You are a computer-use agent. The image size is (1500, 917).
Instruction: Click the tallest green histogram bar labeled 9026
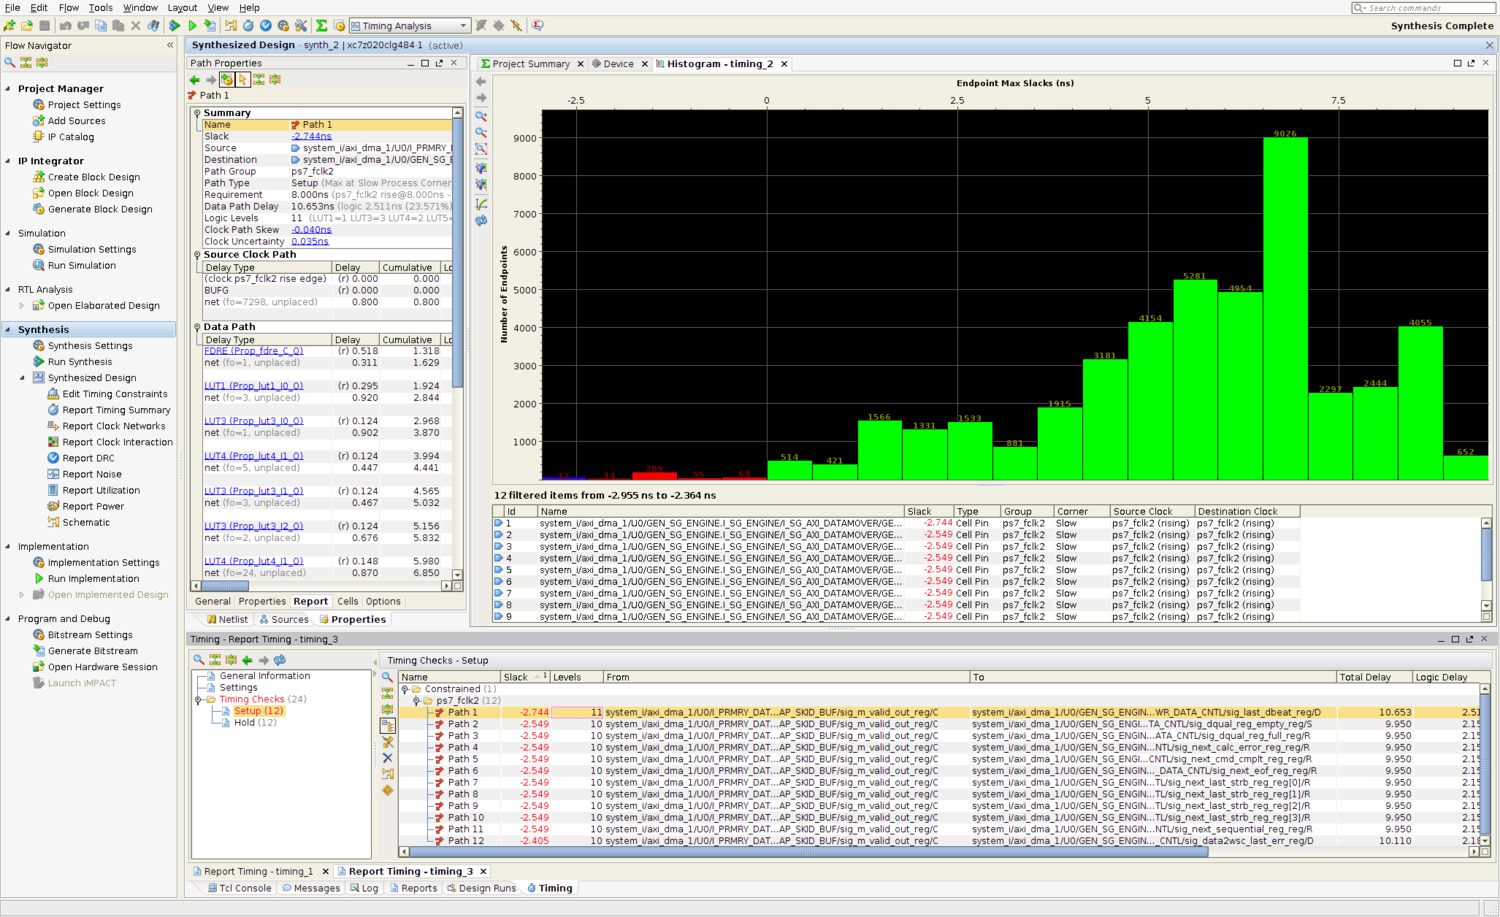pos(1285,310)
